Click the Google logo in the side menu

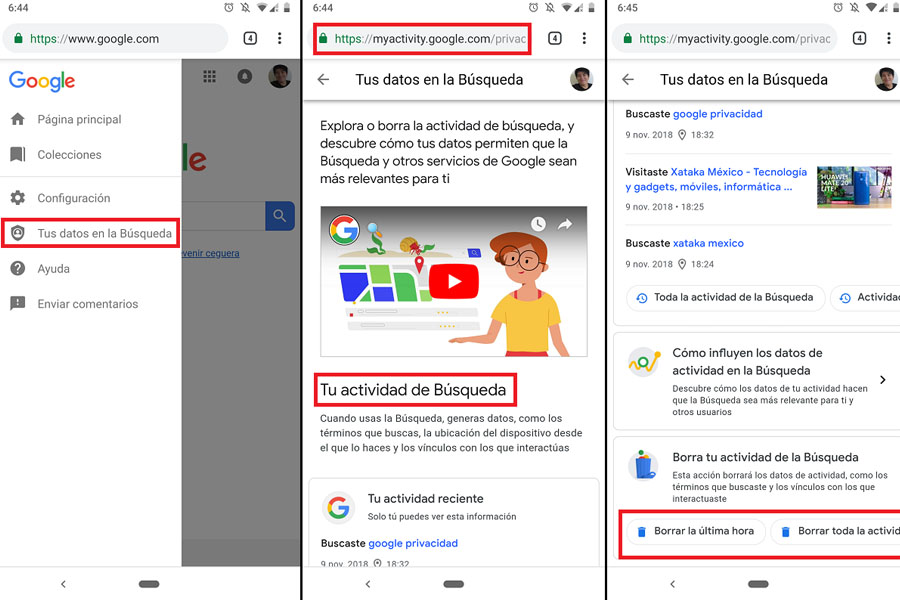pos(42,81)
